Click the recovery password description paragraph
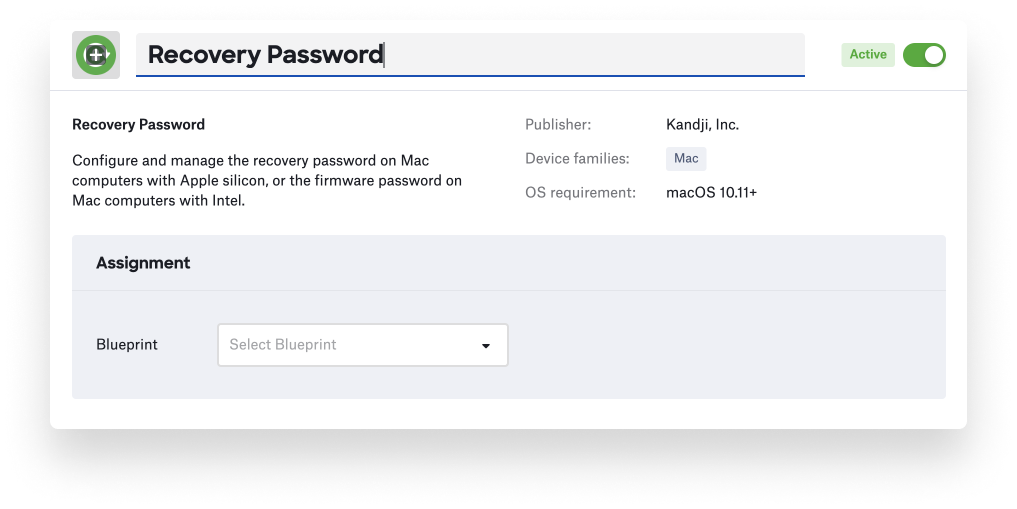The image size is (1017, 509). pyautogui.click(x=267, y=181)
